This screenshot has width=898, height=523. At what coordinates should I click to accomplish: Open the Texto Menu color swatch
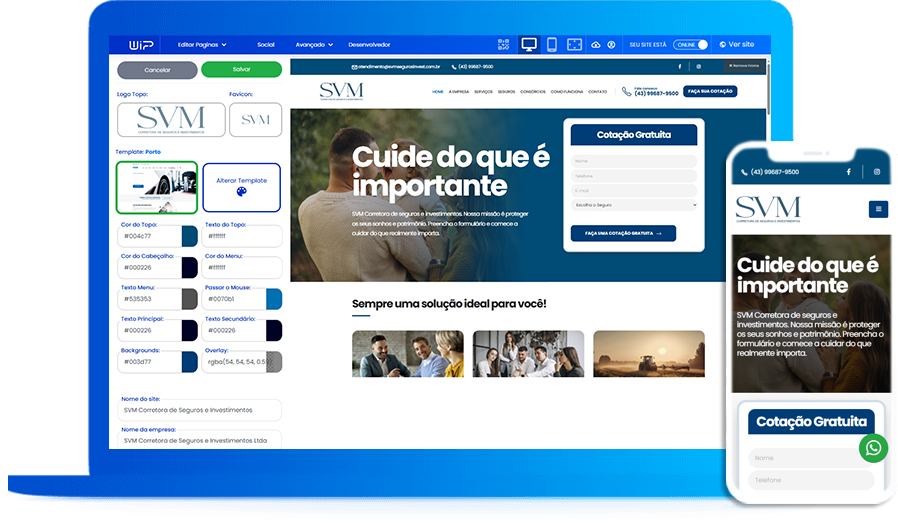point(190,299)
